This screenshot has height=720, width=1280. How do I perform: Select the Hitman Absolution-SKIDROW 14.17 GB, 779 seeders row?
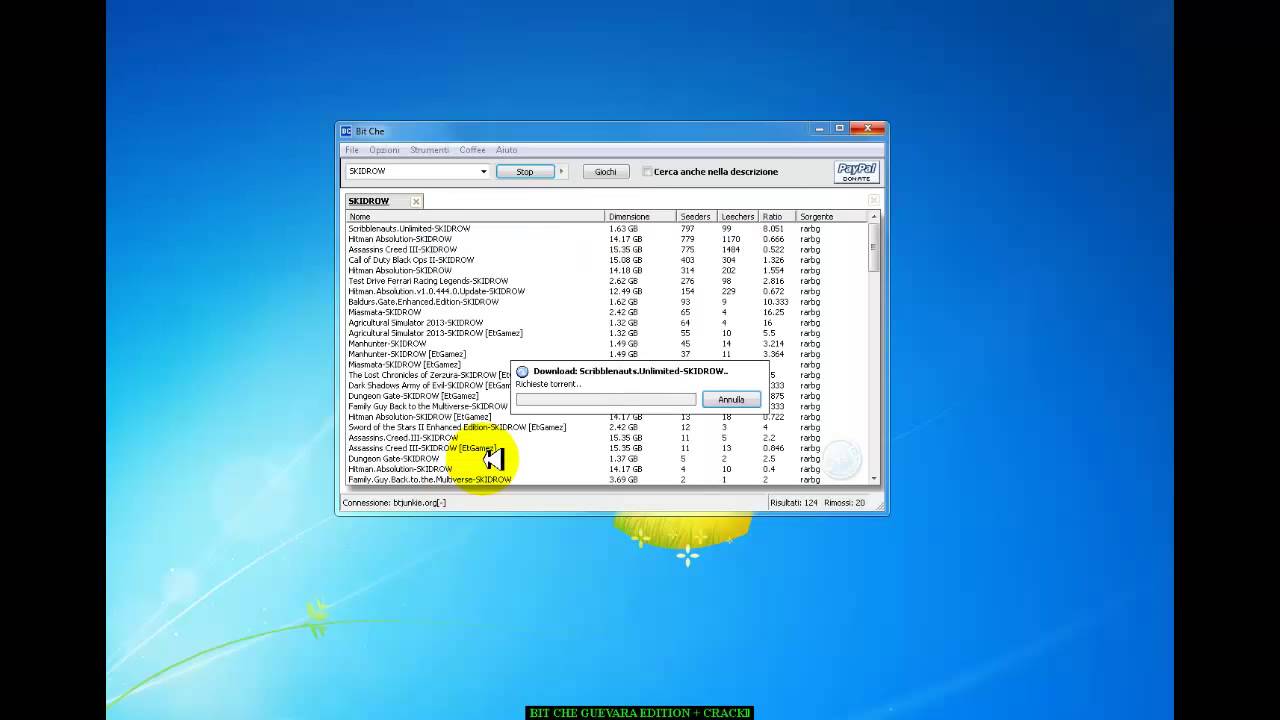[607, 239]
